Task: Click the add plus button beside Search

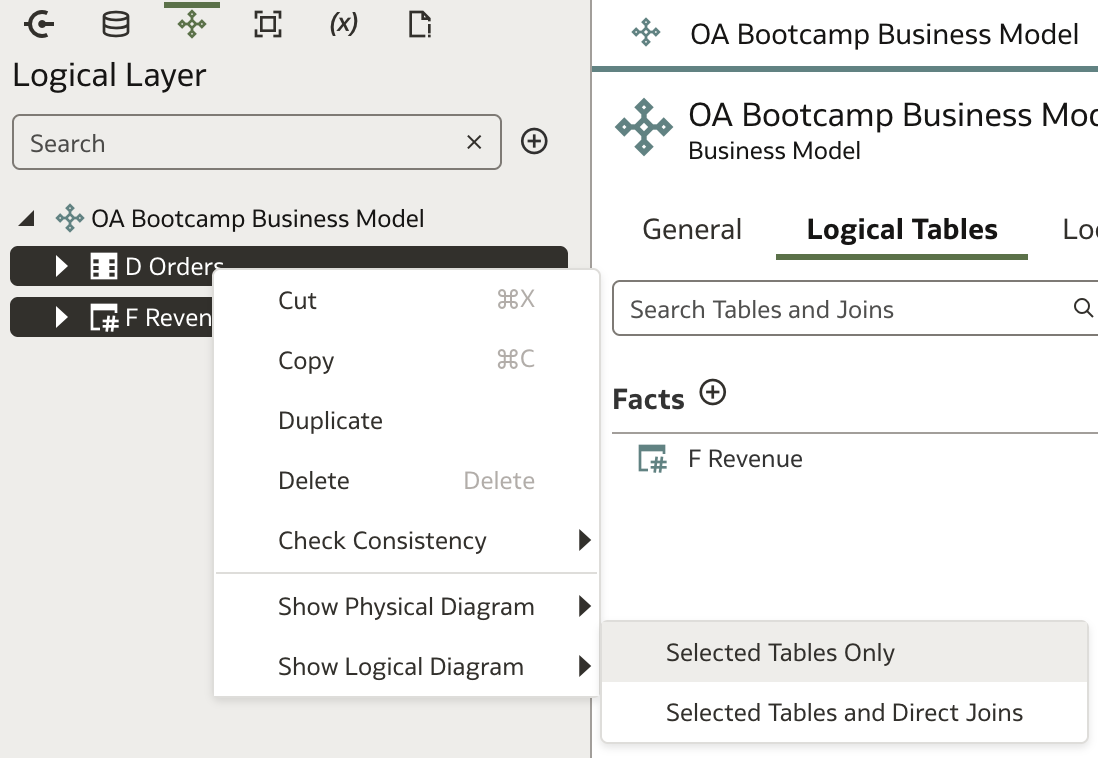Action: pyautogui.click(x=534, y=142)
